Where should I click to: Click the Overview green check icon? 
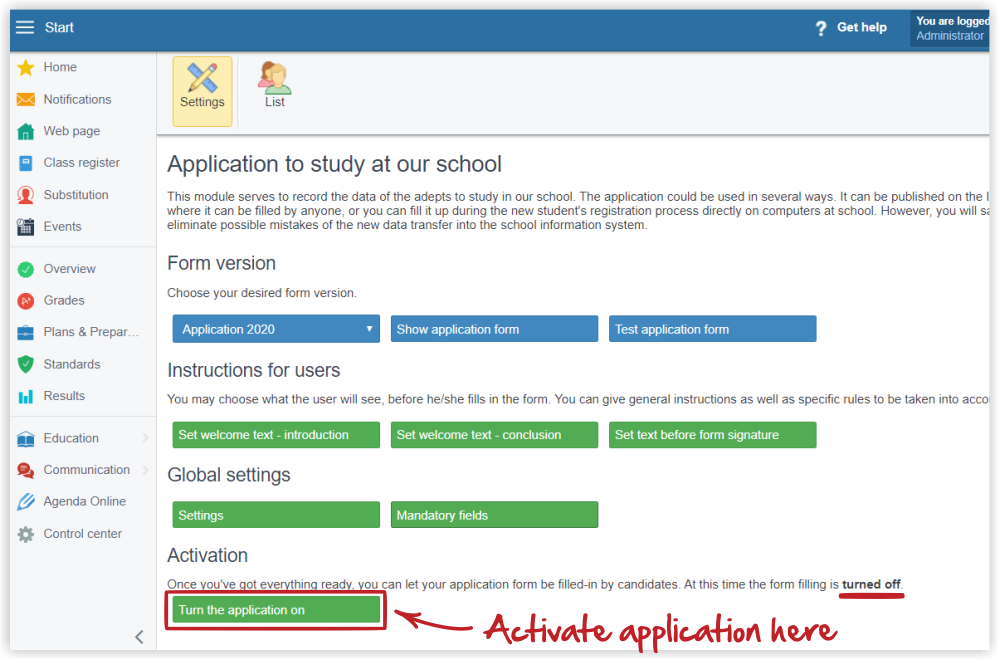[x=25, y=269]
